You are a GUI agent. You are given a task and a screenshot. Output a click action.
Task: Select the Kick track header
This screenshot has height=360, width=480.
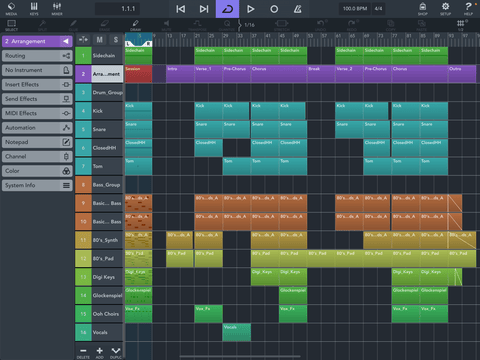[x=99, y=111]
